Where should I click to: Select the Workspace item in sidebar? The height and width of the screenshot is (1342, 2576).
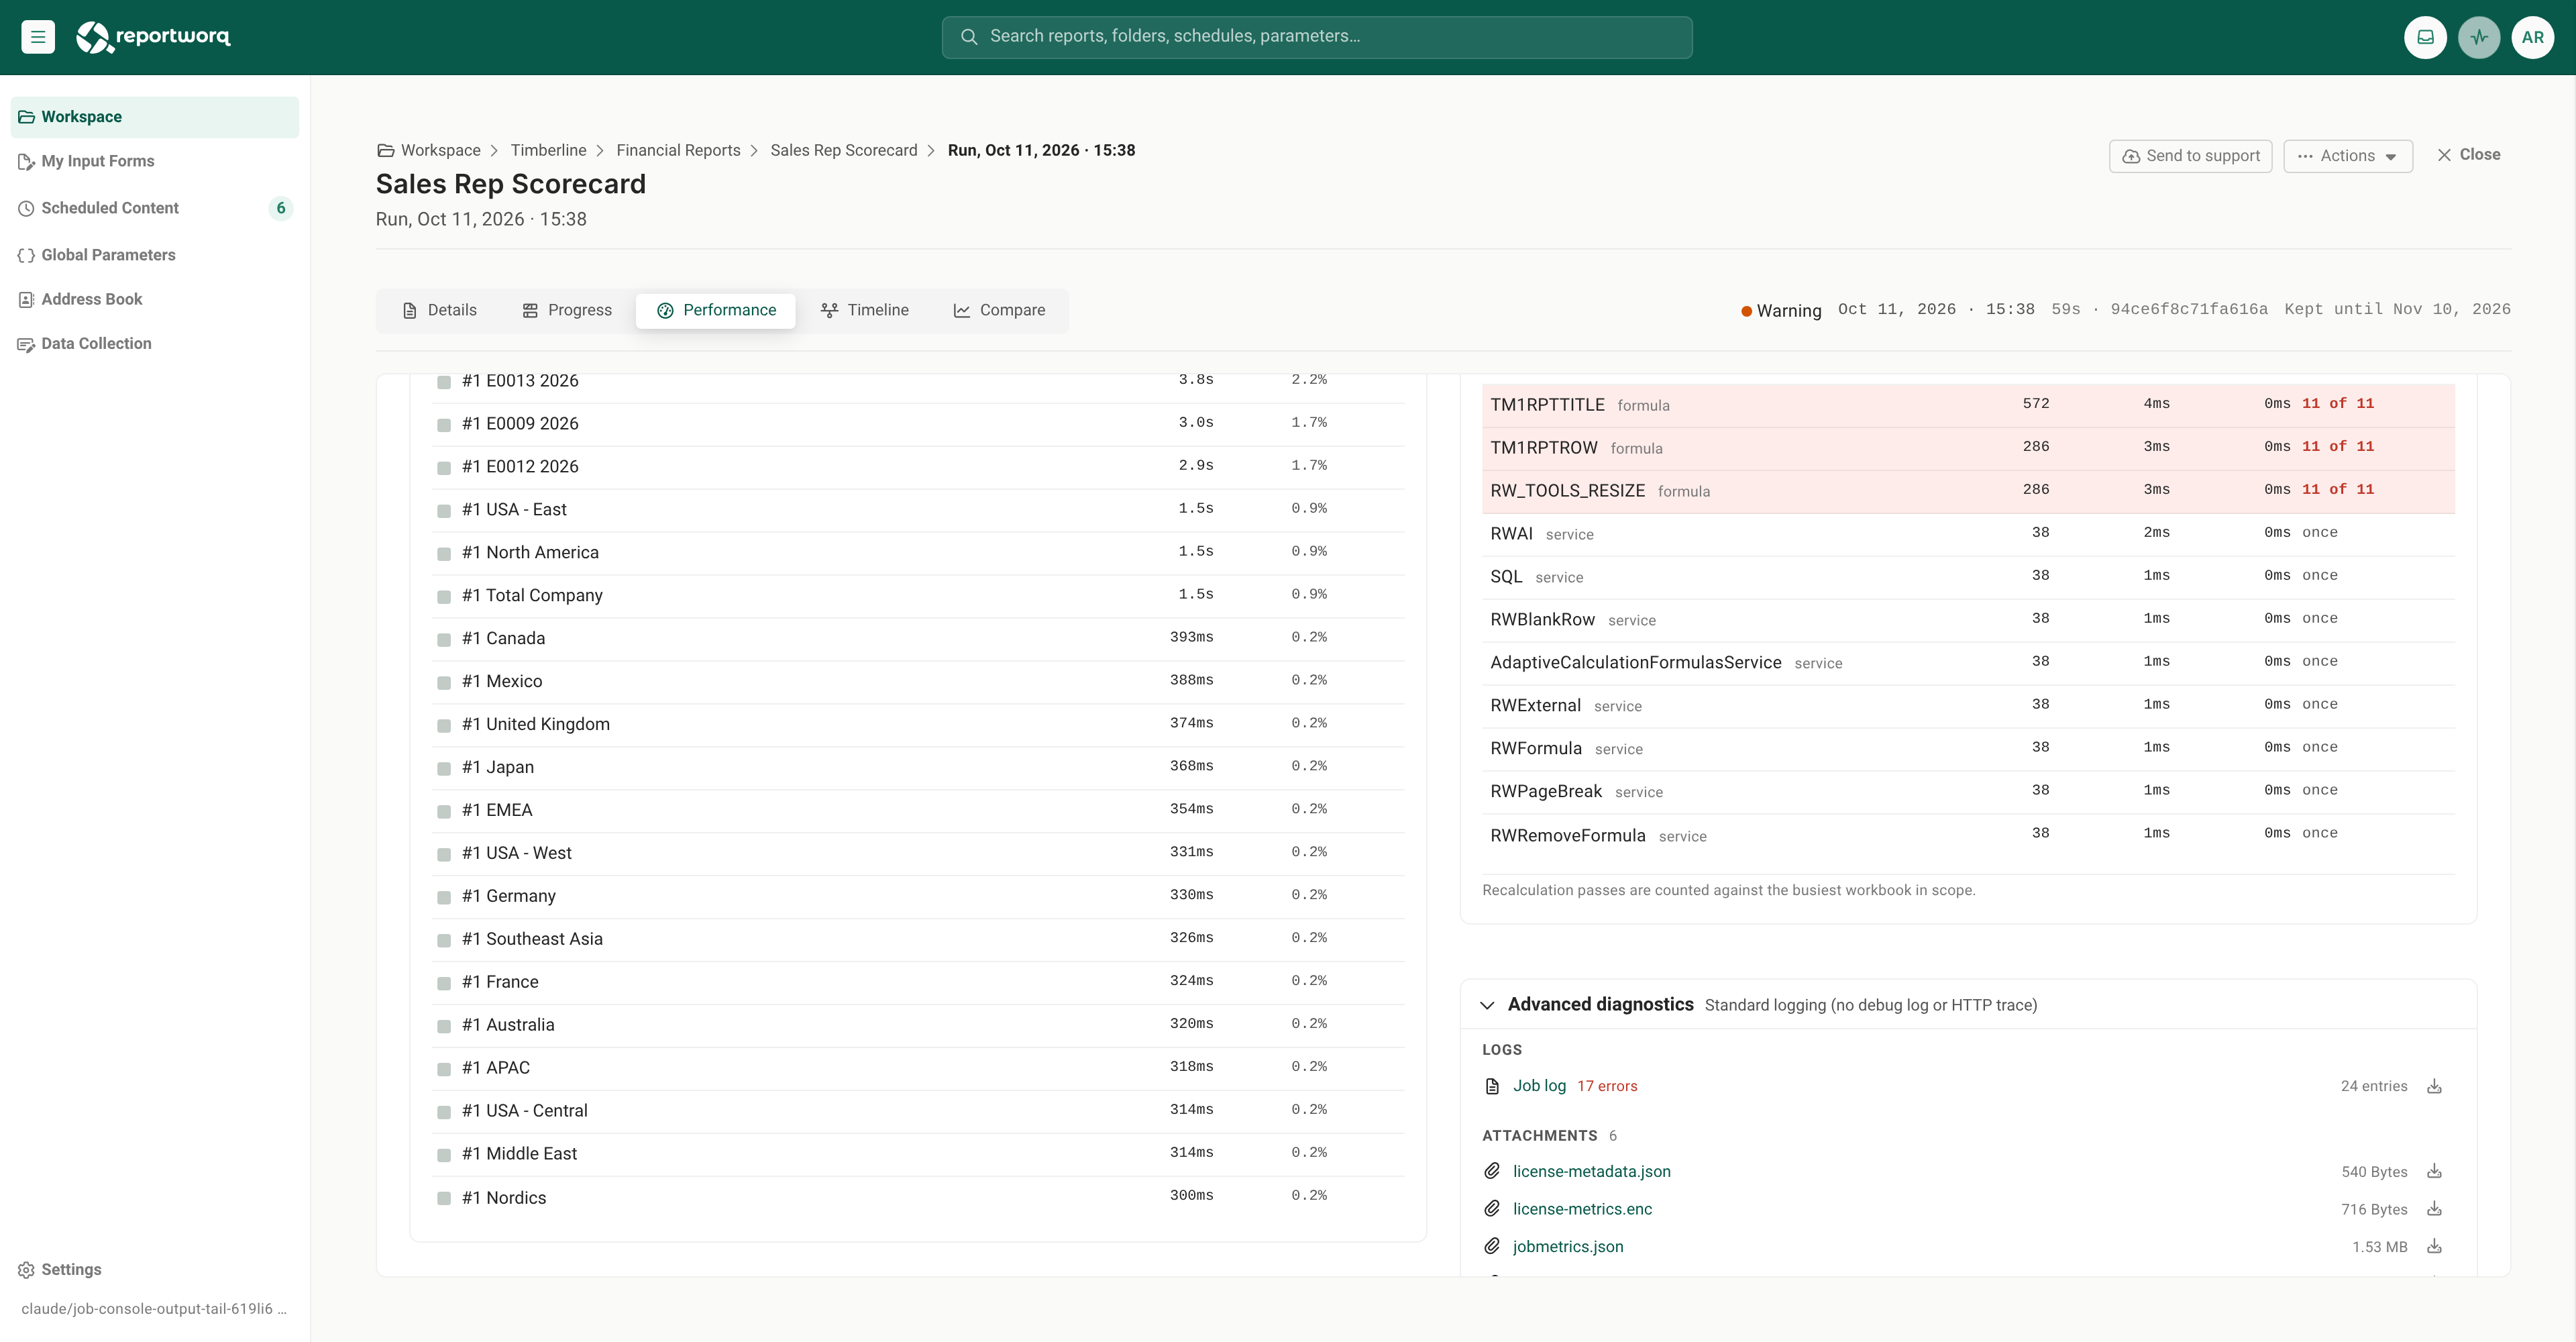(x=154, y=117)
